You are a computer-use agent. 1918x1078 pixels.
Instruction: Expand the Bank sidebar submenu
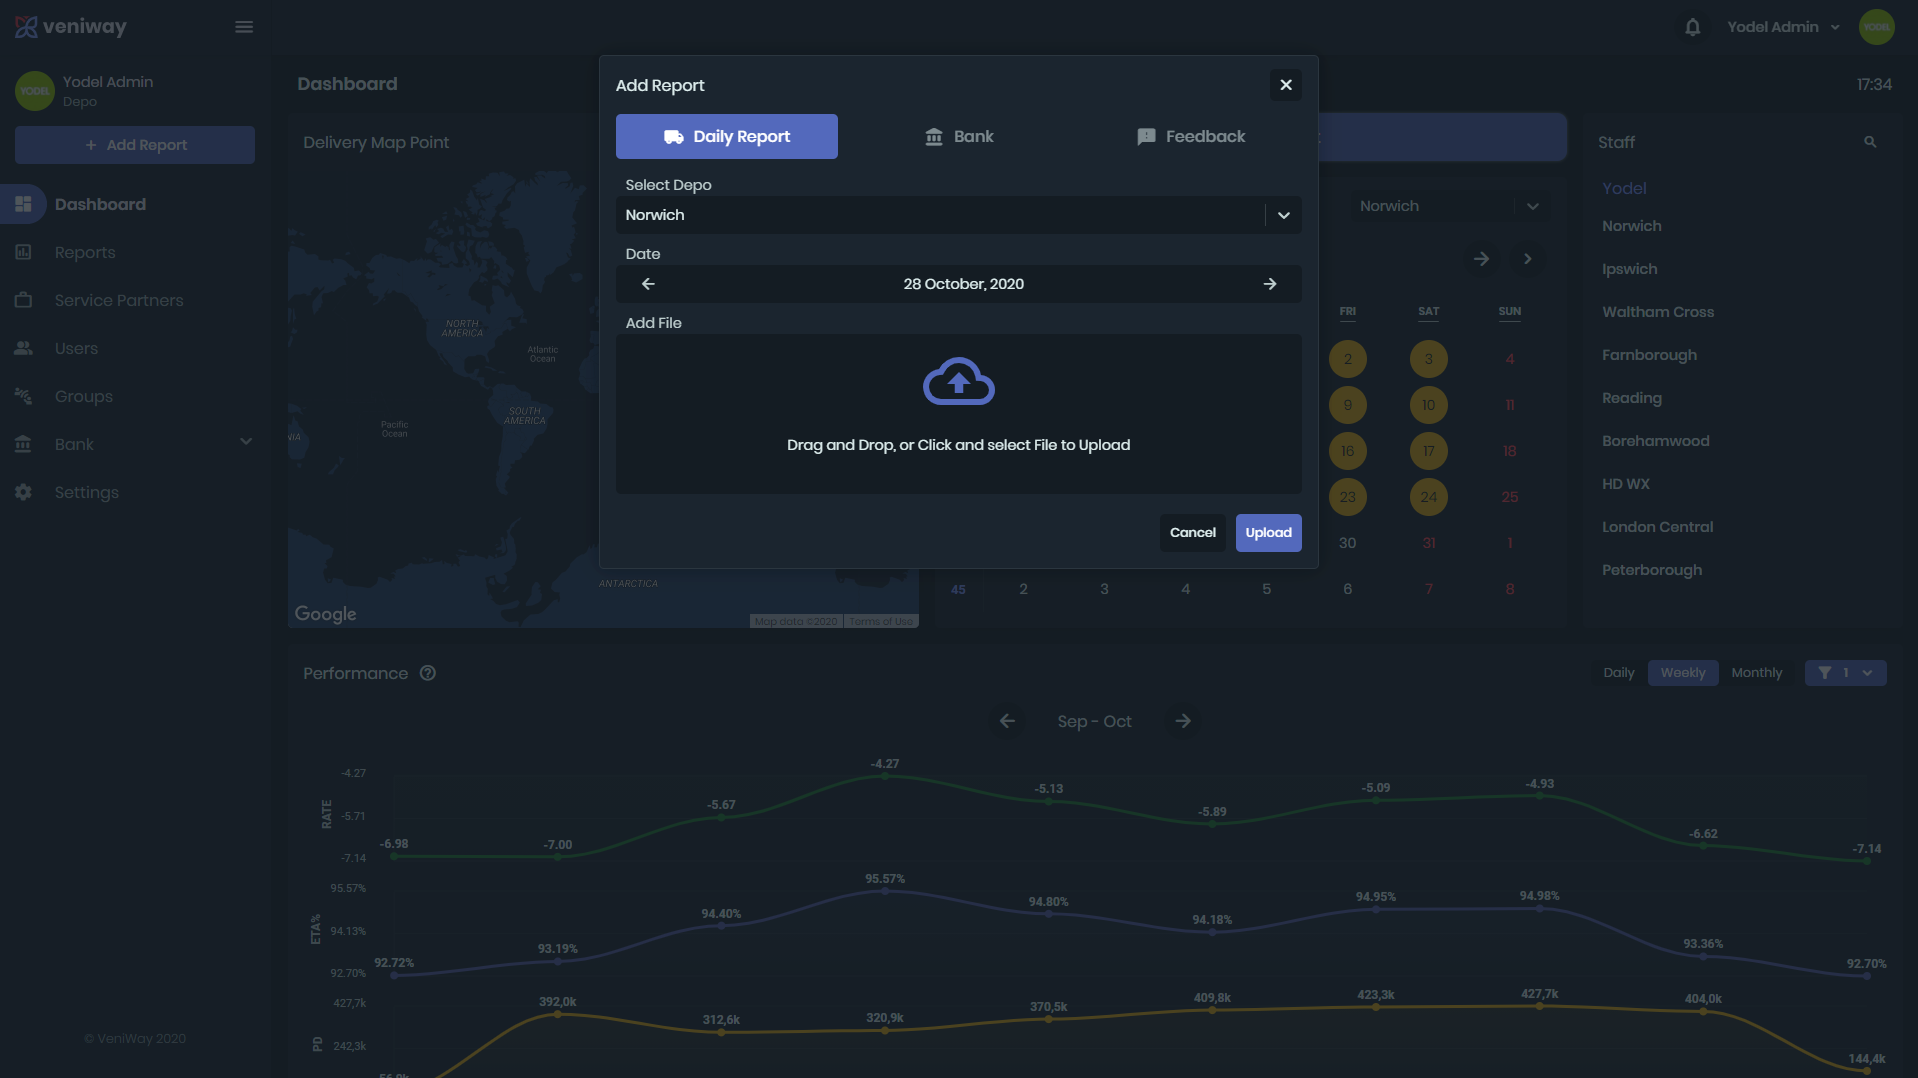246,442
